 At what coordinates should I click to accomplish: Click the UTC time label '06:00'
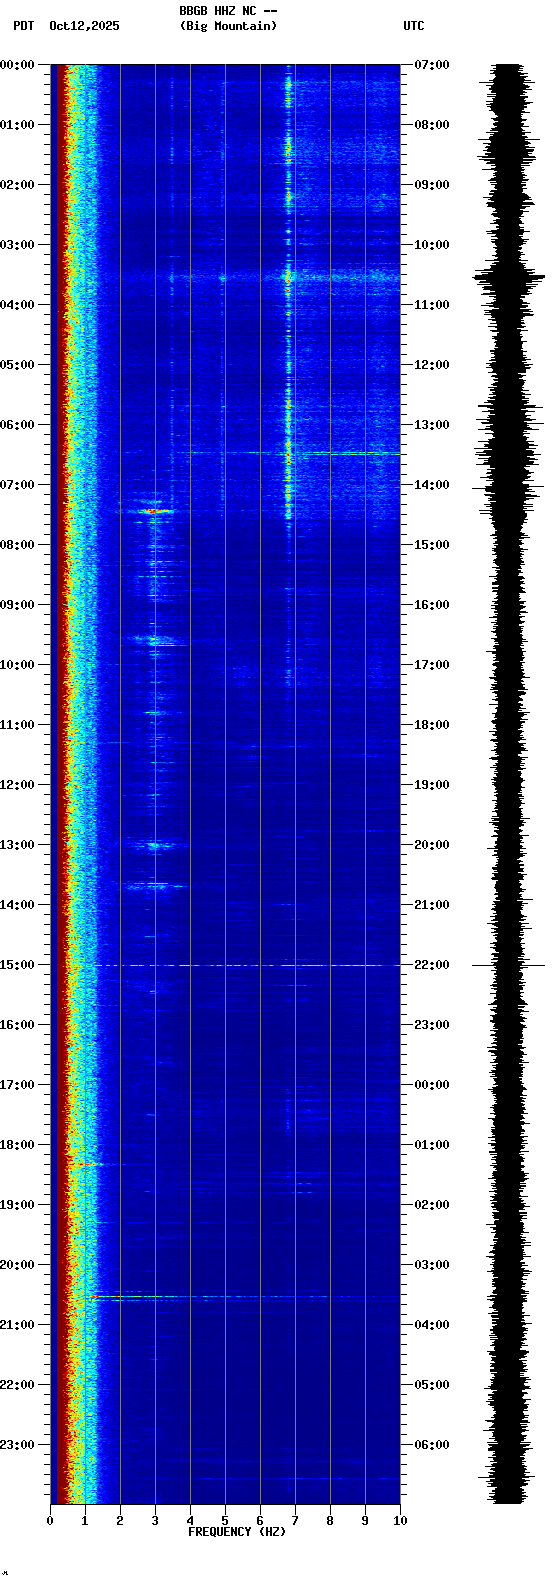point(432,1445)
